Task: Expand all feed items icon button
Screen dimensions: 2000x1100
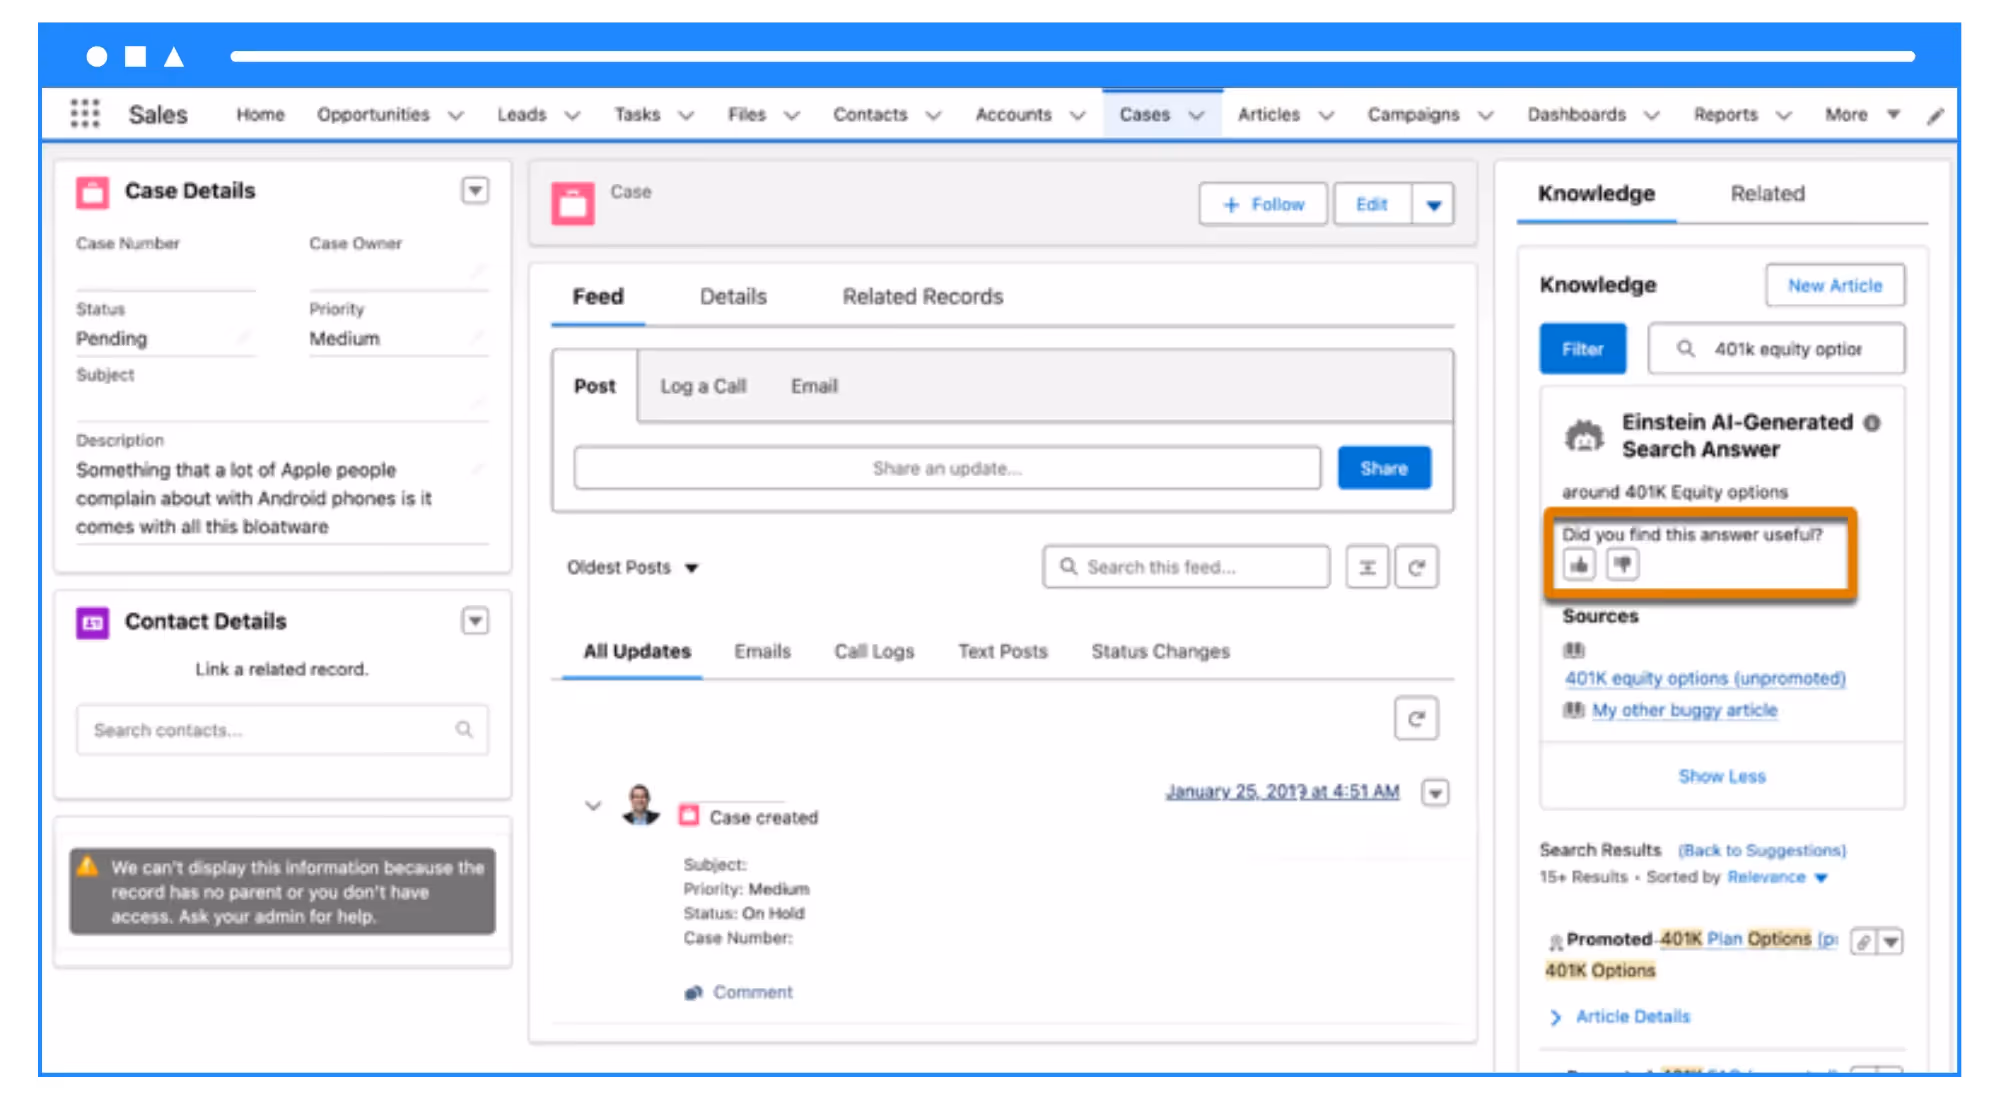Action: pos(1367,567)
